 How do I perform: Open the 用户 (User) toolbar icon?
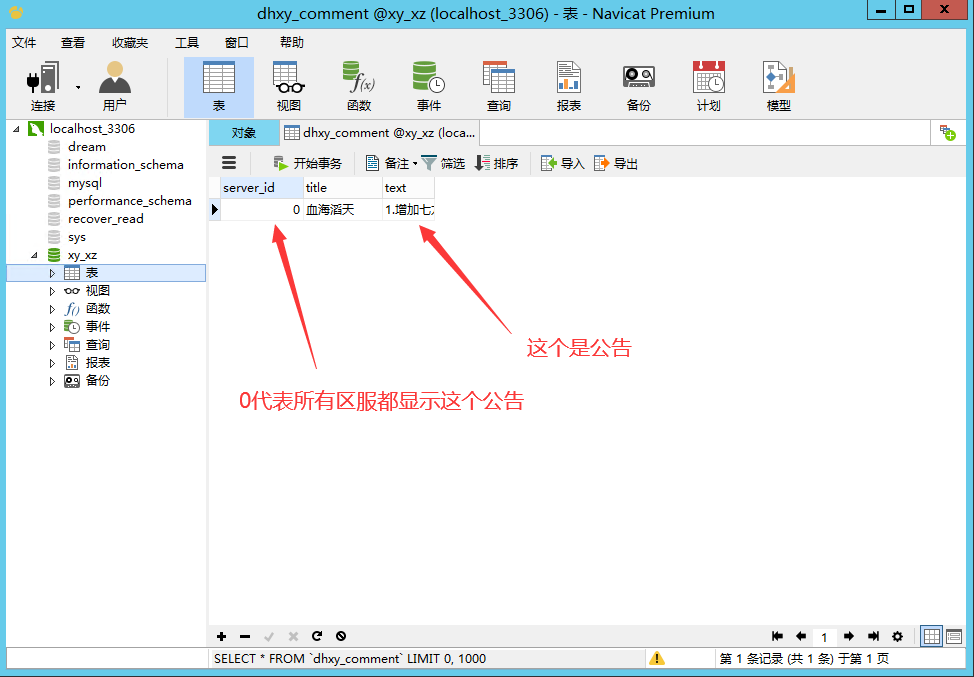coord(114,86)
